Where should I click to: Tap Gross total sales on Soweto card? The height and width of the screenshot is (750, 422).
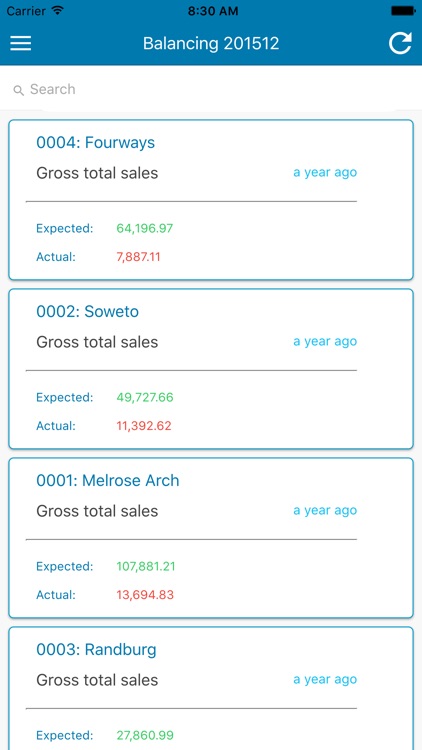click(x=97, y=342)
